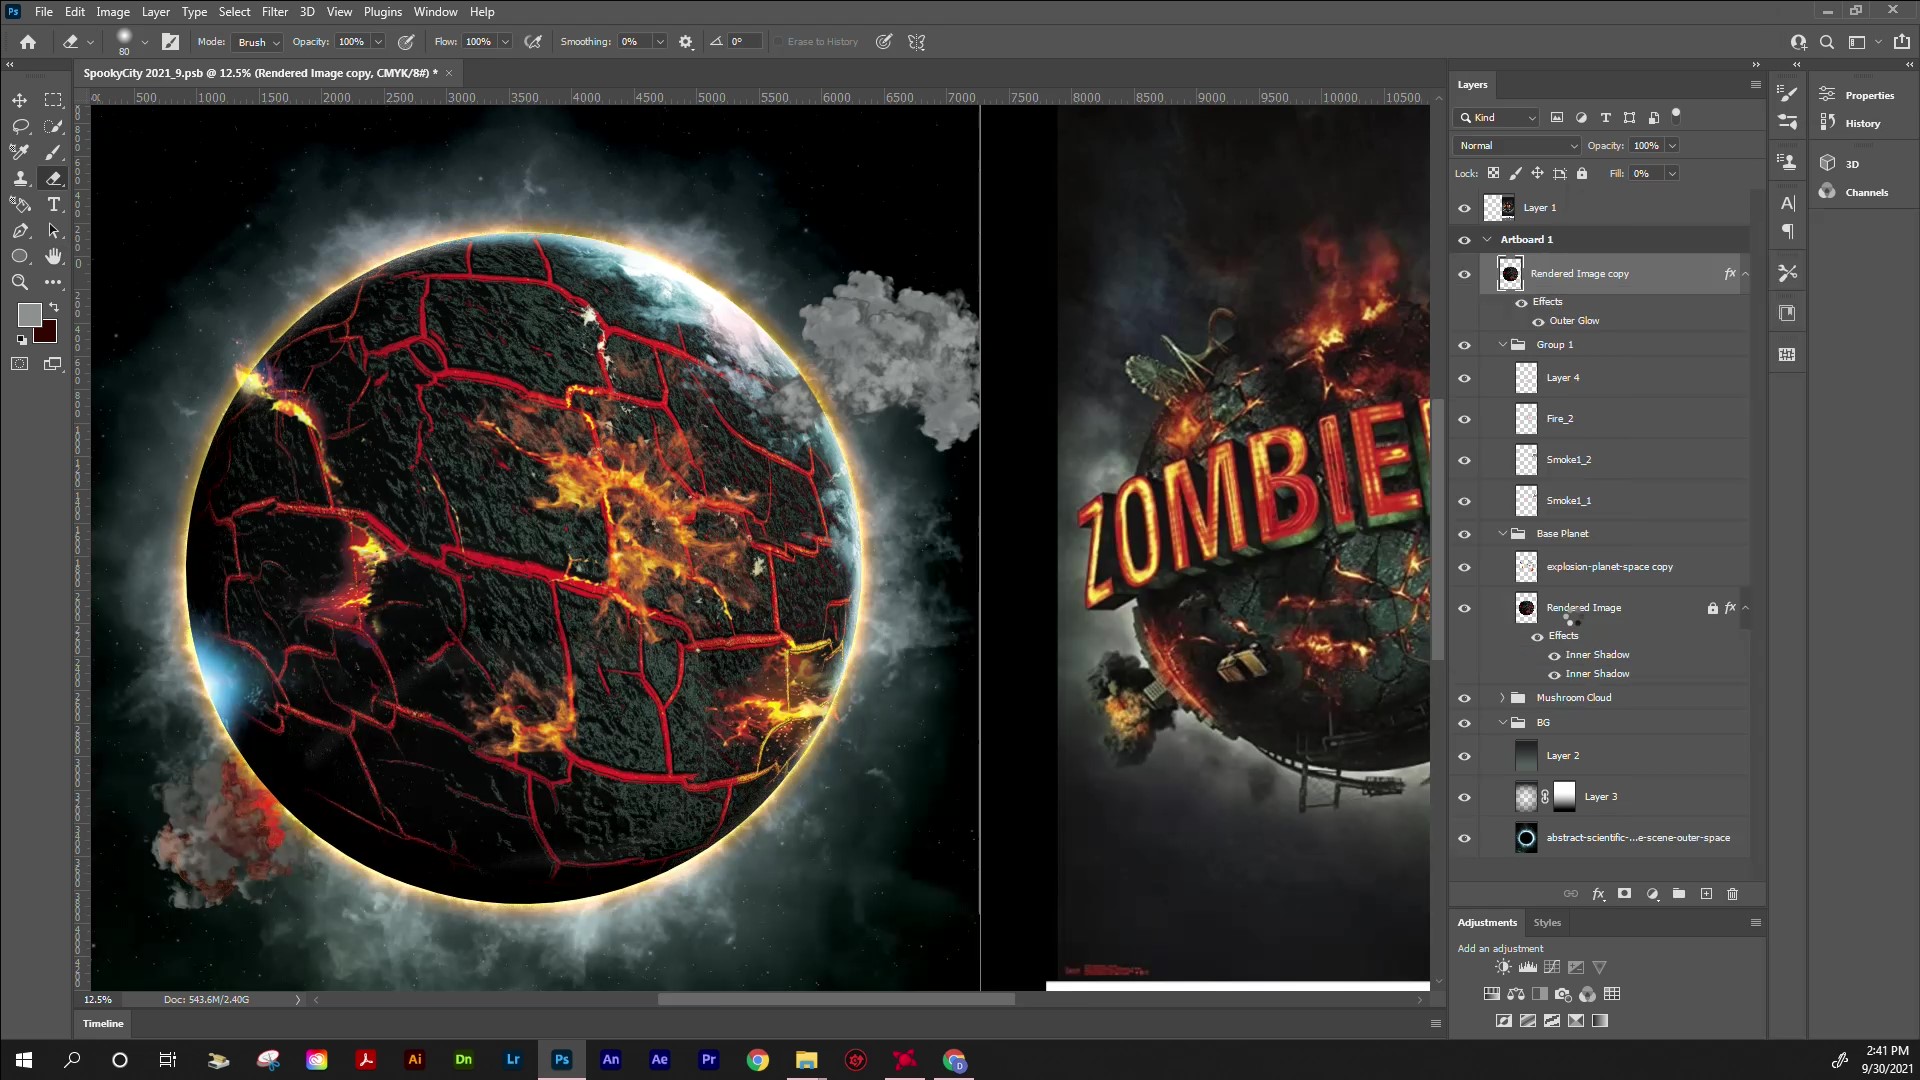Viewport: 1920px width, 1080px height.
Task: Select the Eraser tool in toolbar
Action: click(x=53, y=178)
